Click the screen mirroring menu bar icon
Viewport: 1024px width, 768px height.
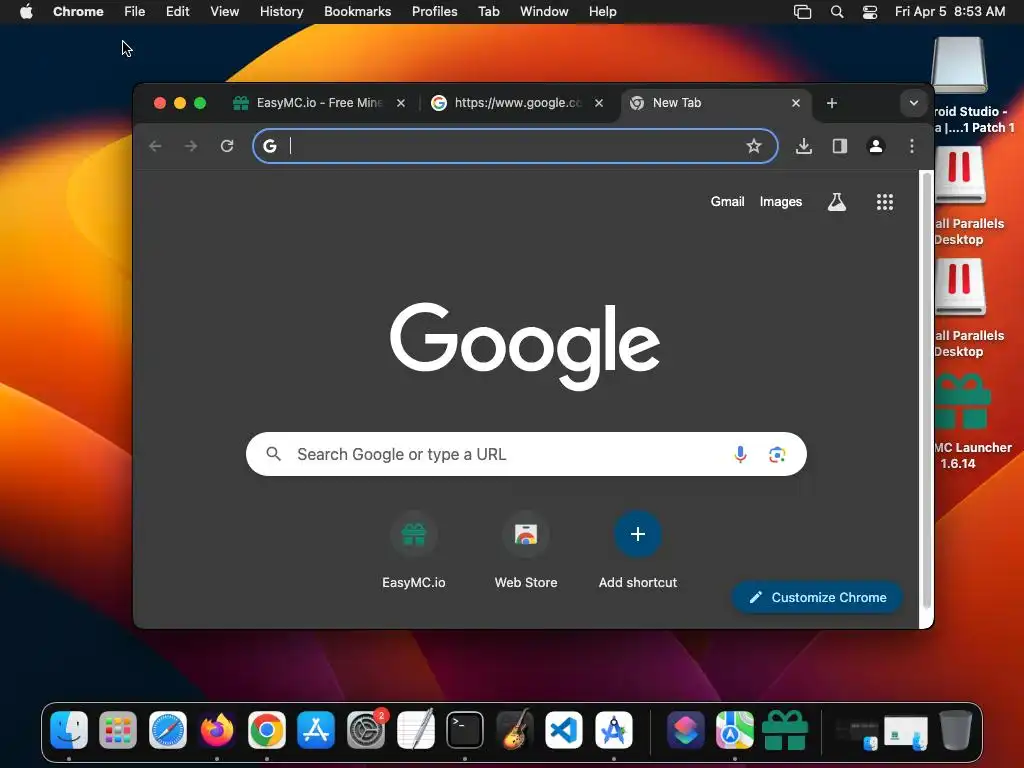(802, 12)
